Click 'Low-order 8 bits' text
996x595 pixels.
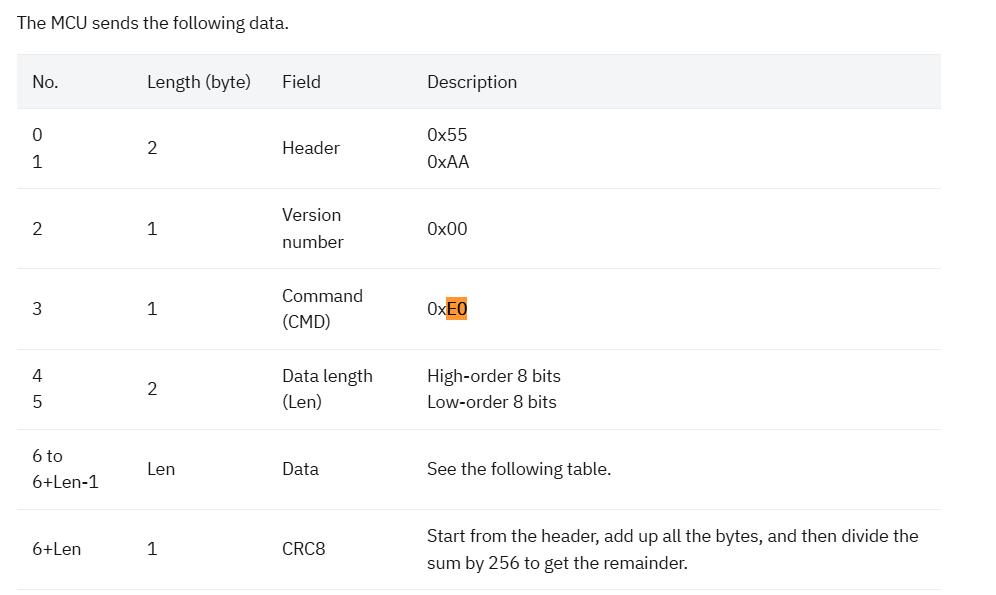click(x=492, y=402)
